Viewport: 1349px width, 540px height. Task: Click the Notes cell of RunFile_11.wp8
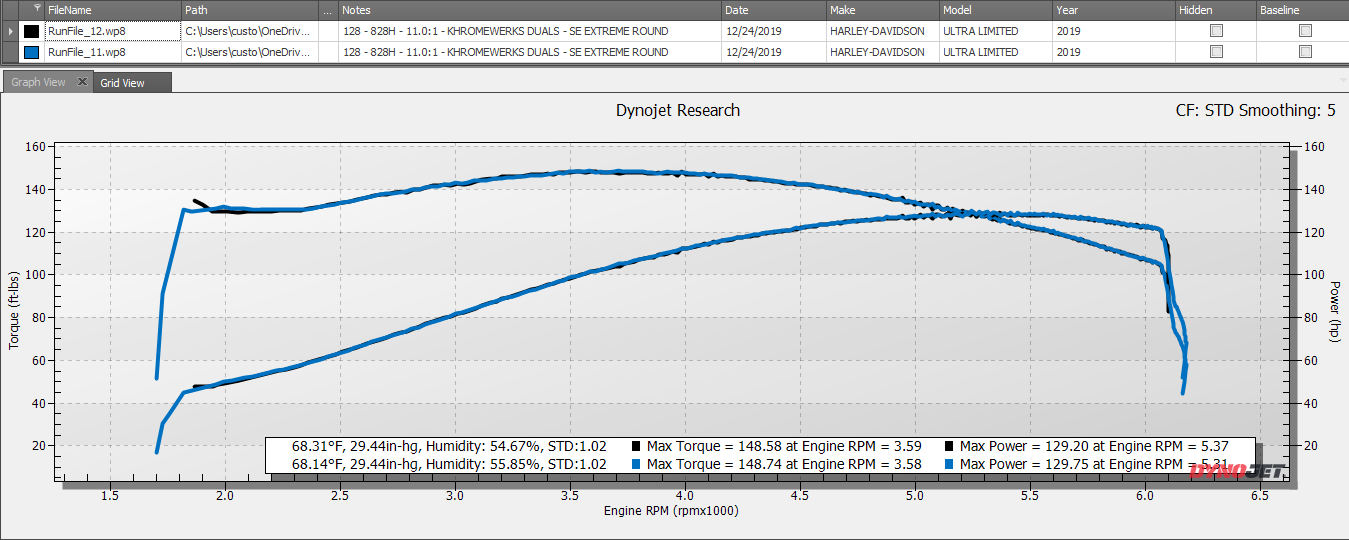click(530, 52)
